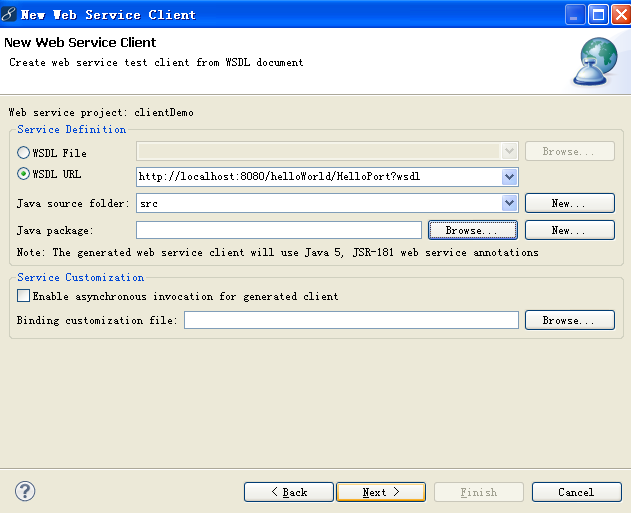Screen dimensions: 631x513
Task: Select the WSDL File radio button
Action: point(24,153)
